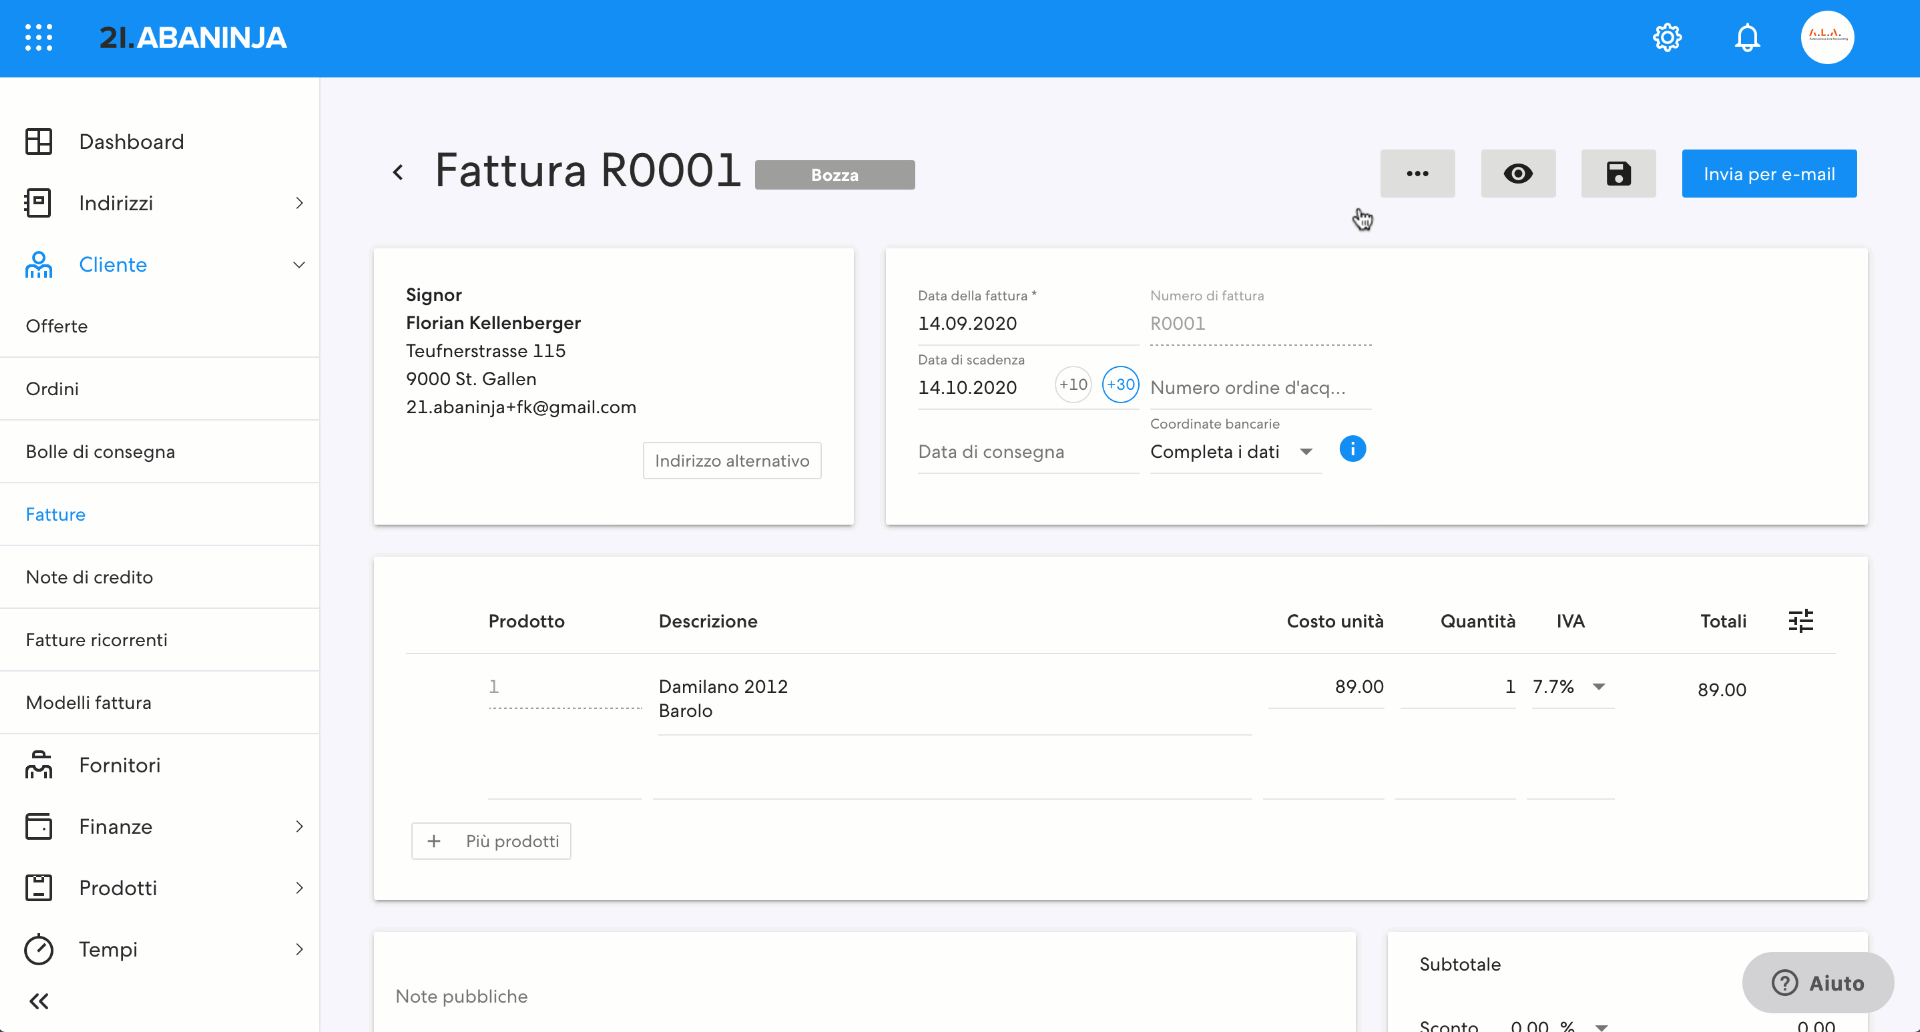Viewport: 1920px width, 1032px height.
Task: Open settings gear icon
Action: [1667, 38]
